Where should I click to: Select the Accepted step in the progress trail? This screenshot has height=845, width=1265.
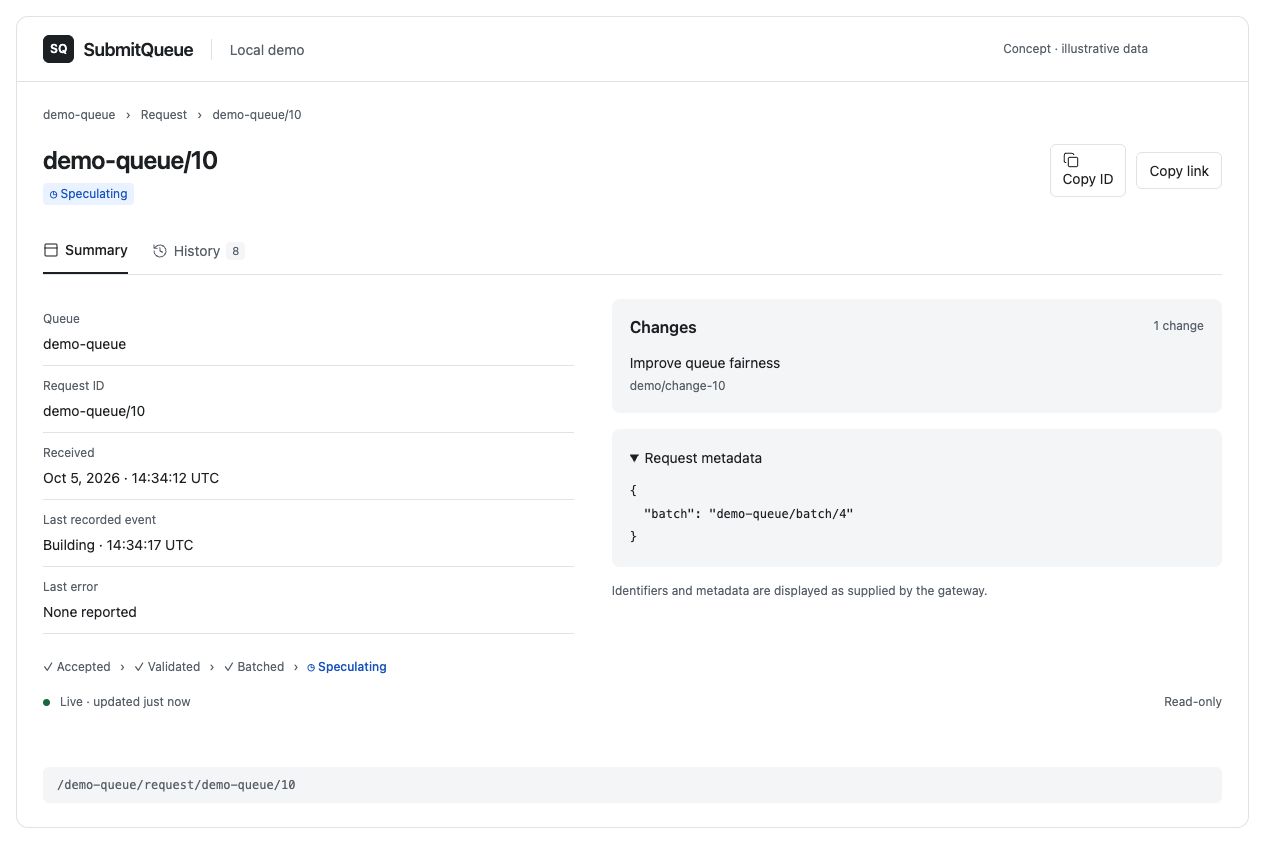click(x=77, y=667)
